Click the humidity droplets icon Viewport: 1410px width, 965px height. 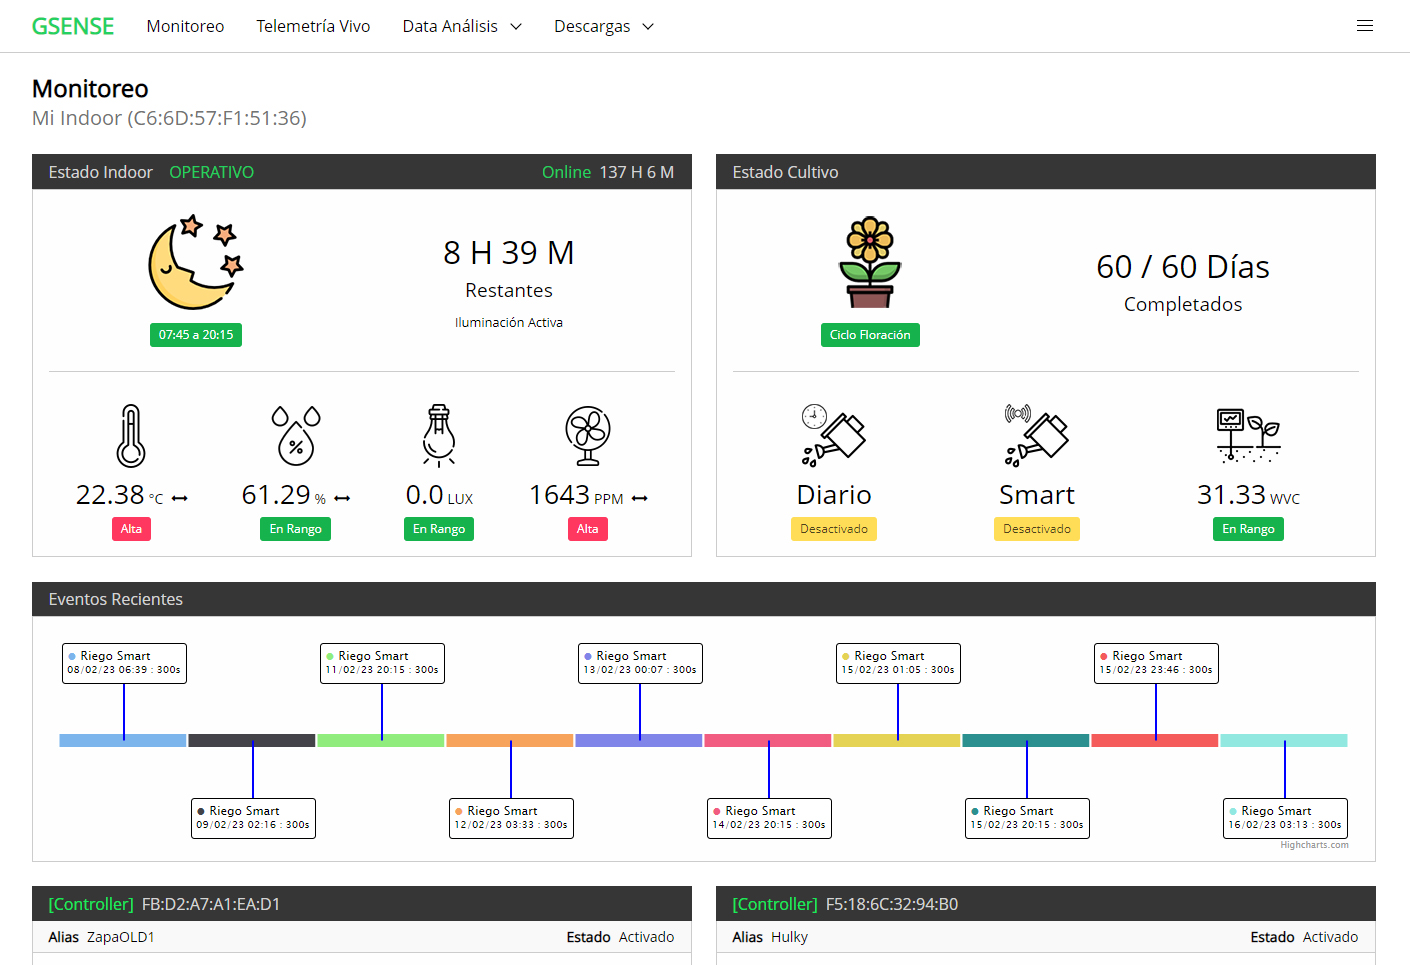296,436
